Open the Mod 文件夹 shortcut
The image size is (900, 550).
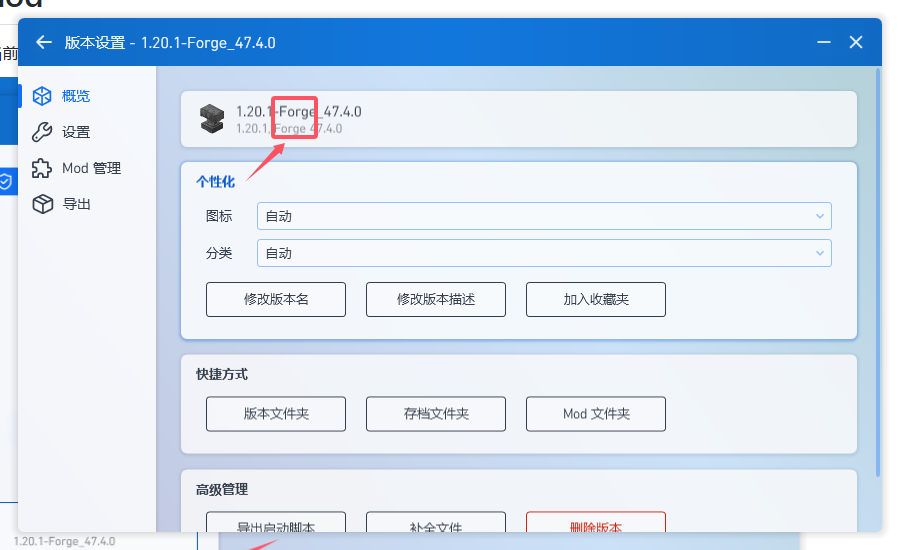coord(596,413)
